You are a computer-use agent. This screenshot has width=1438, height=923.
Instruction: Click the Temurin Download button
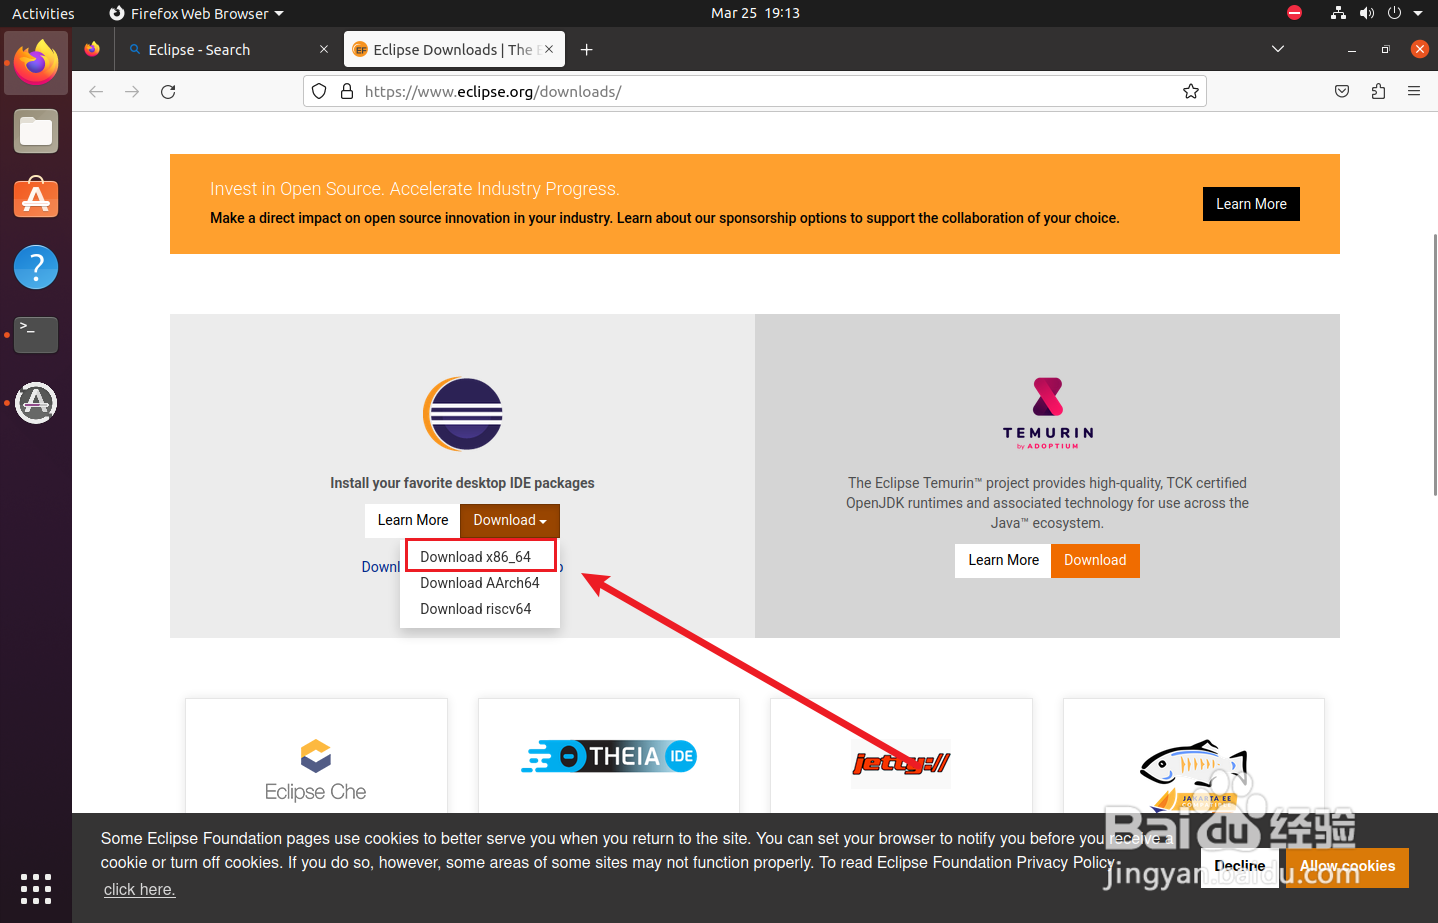tap(1095, 560)
